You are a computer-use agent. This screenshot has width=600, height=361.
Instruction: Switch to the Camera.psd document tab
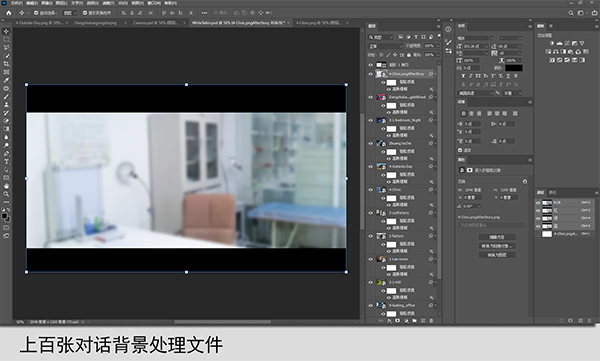pos(156,23)
